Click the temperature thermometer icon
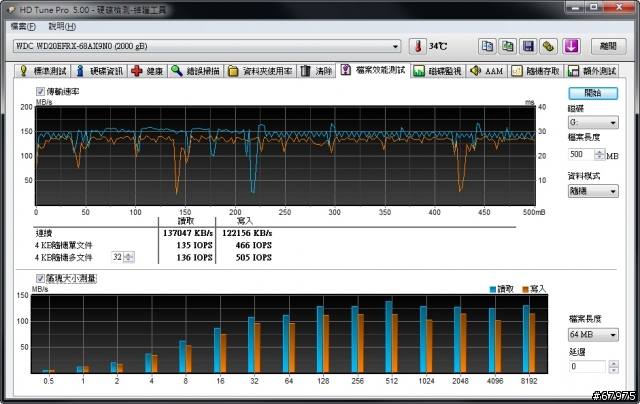 pyautogui.click(x=418, y=46)
